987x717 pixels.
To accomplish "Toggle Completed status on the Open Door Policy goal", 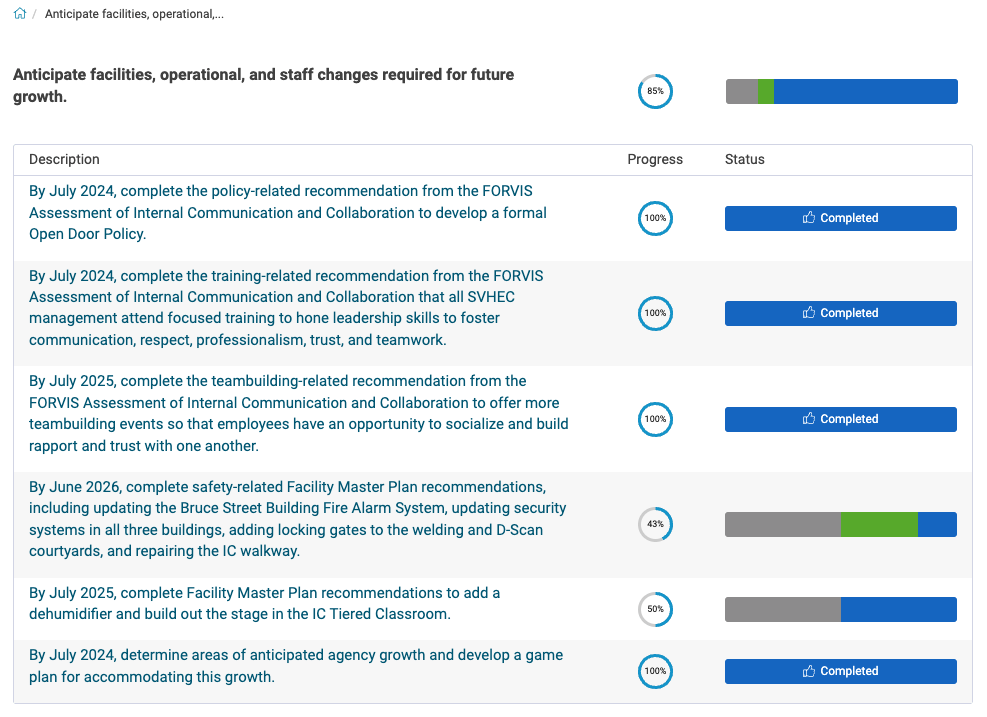I will (x=840, y=218).
